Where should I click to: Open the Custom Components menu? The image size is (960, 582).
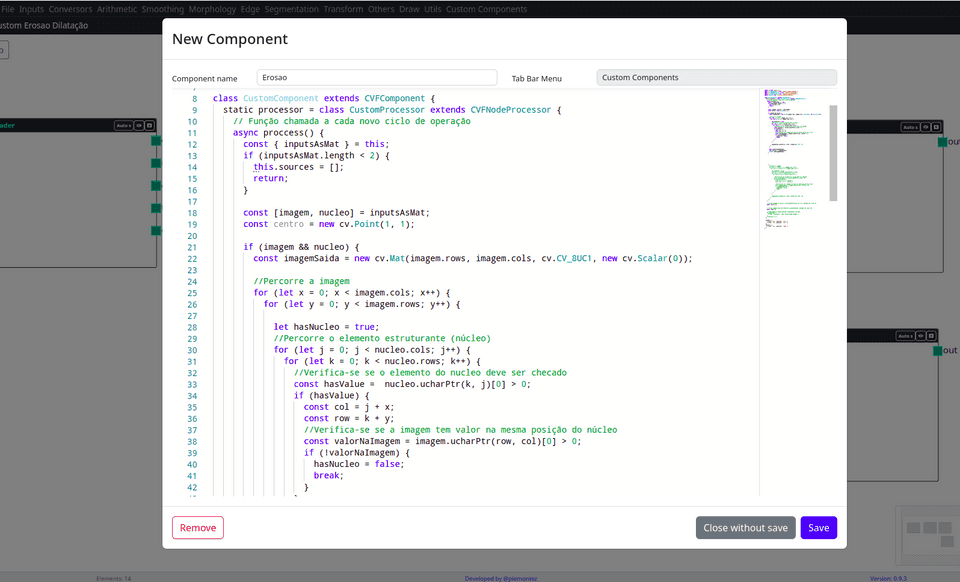pyautogui.click(x=486, y=9)
